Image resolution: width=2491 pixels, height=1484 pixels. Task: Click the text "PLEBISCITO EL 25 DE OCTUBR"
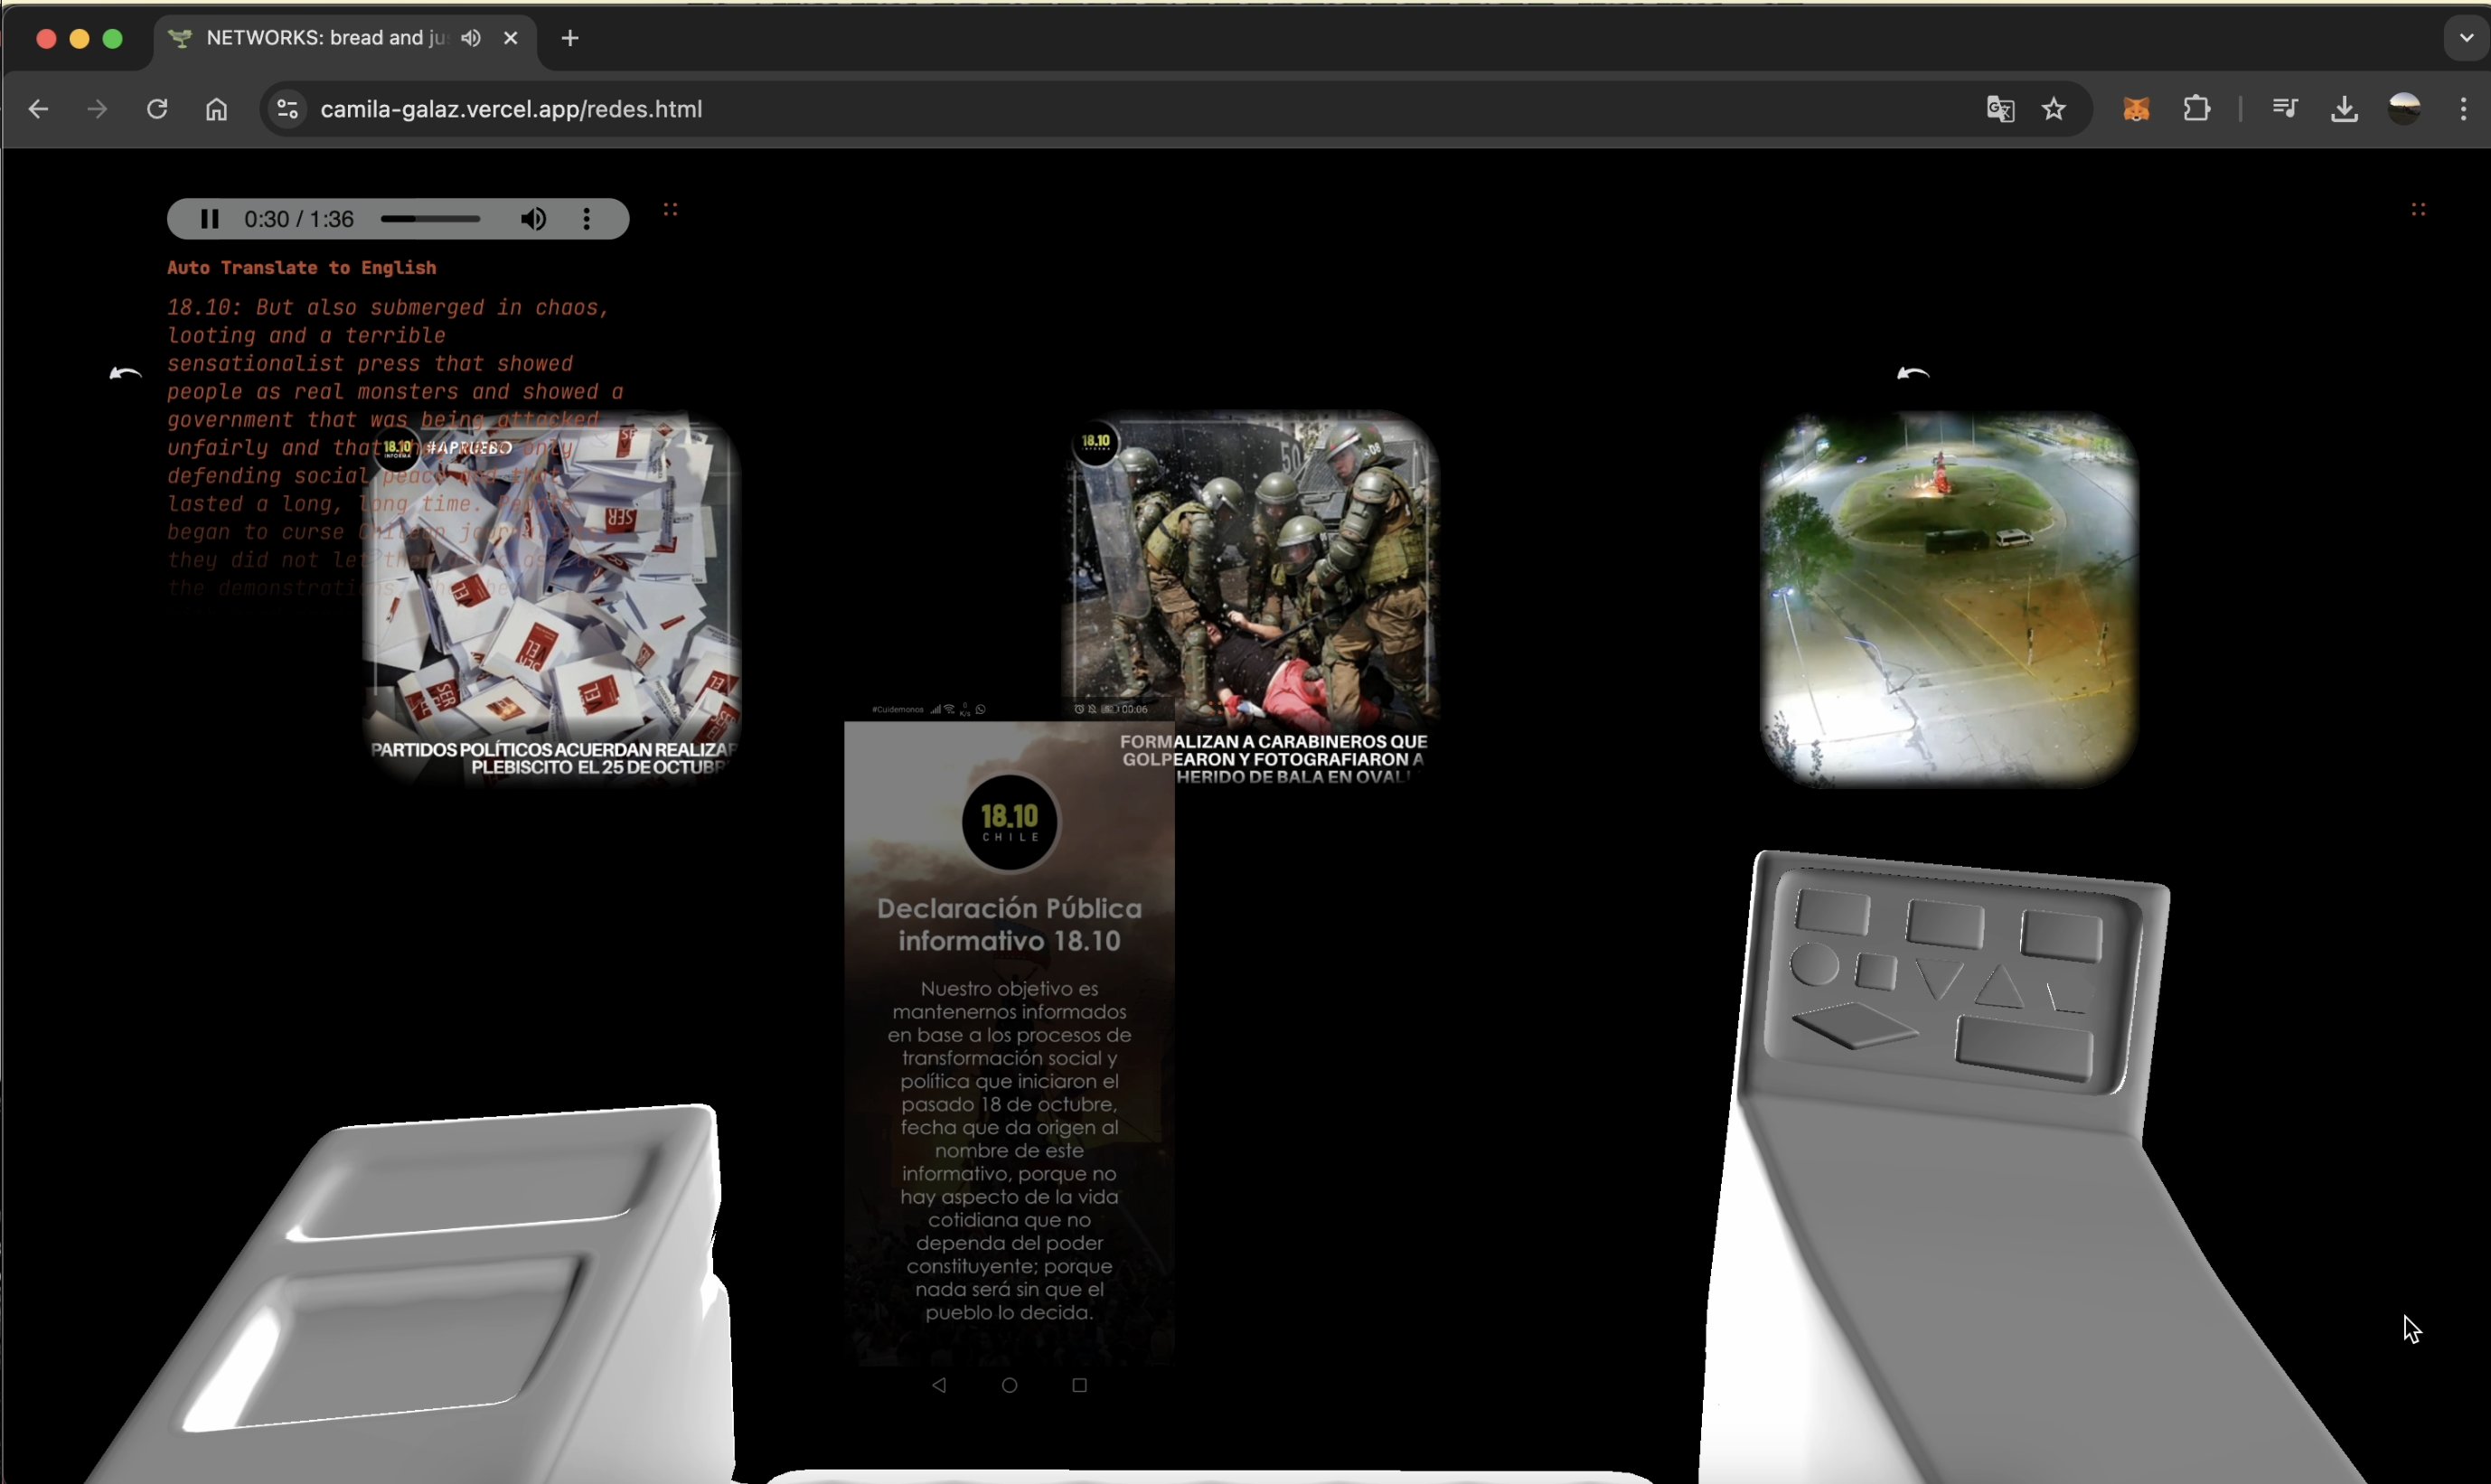[598, 768]
